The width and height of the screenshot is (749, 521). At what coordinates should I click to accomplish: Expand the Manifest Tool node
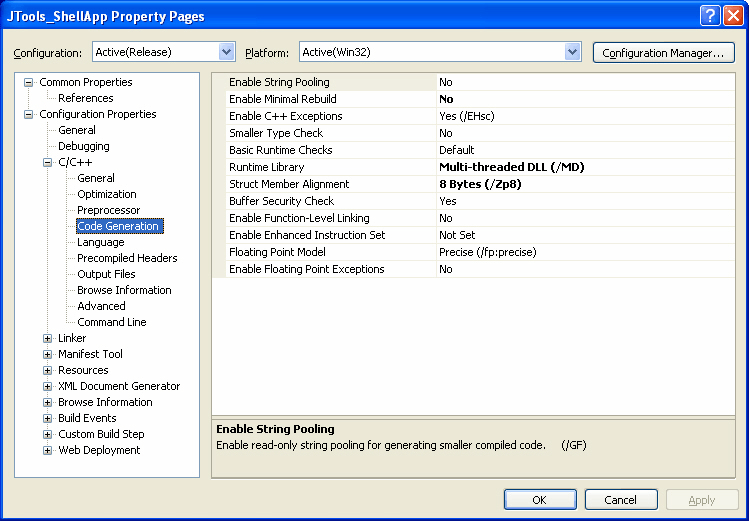(47, 354)
